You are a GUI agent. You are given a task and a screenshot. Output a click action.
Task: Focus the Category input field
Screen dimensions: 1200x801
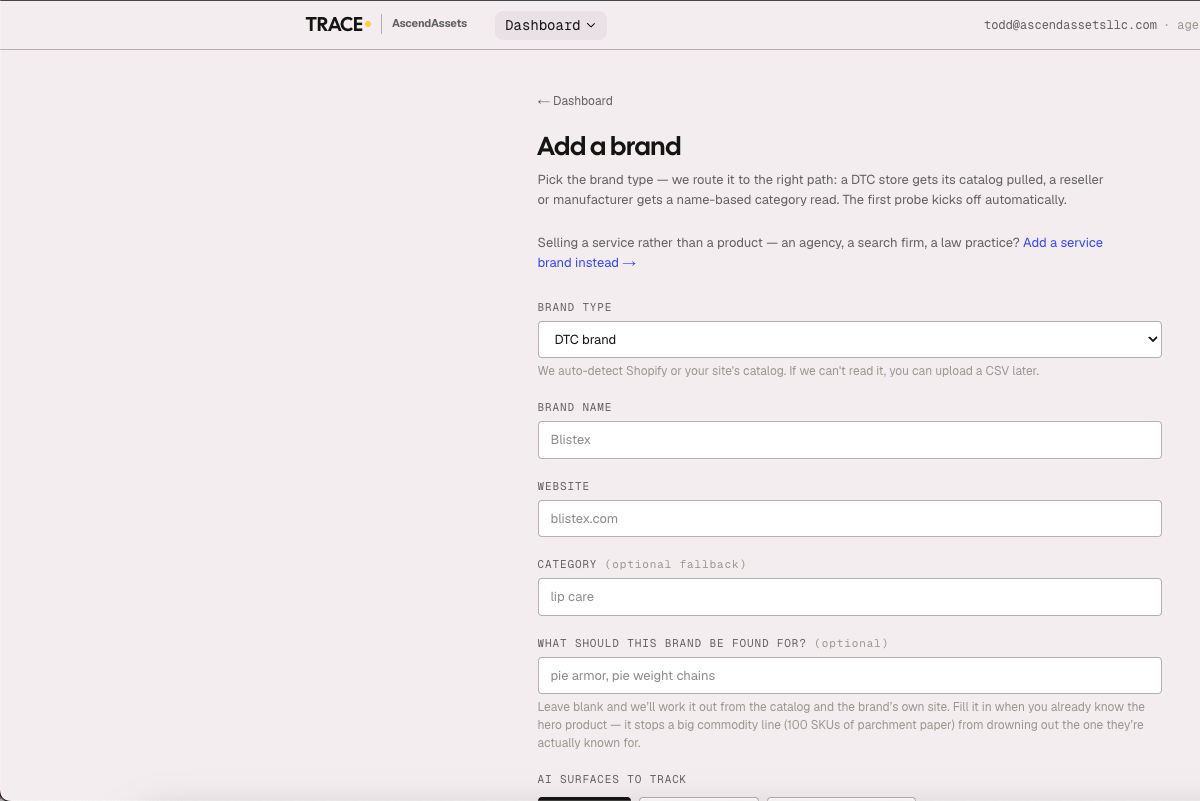(849, 597)
